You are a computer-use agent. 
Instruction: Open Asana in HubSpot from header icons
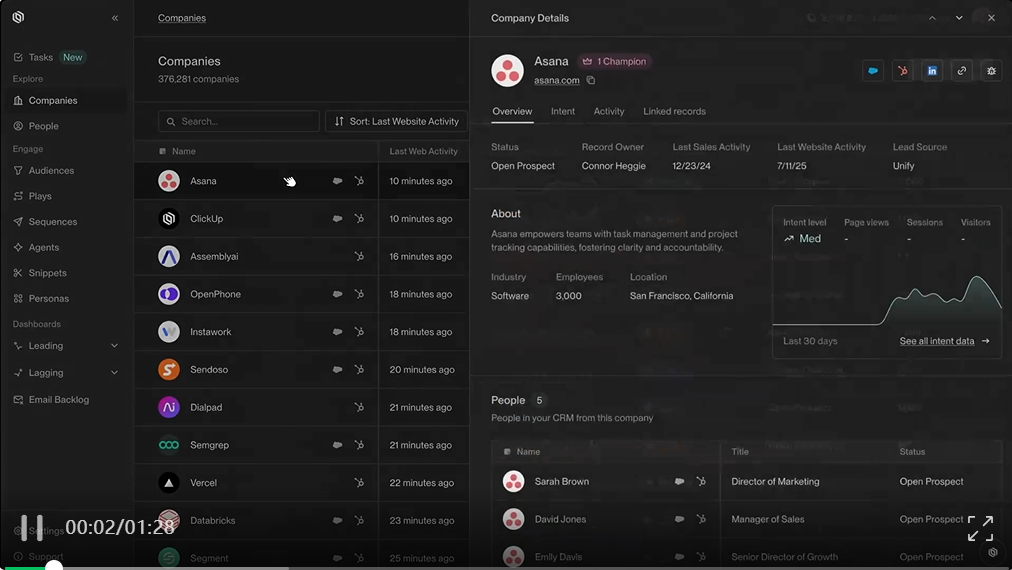pyautogui.click(x=903, y=71)
